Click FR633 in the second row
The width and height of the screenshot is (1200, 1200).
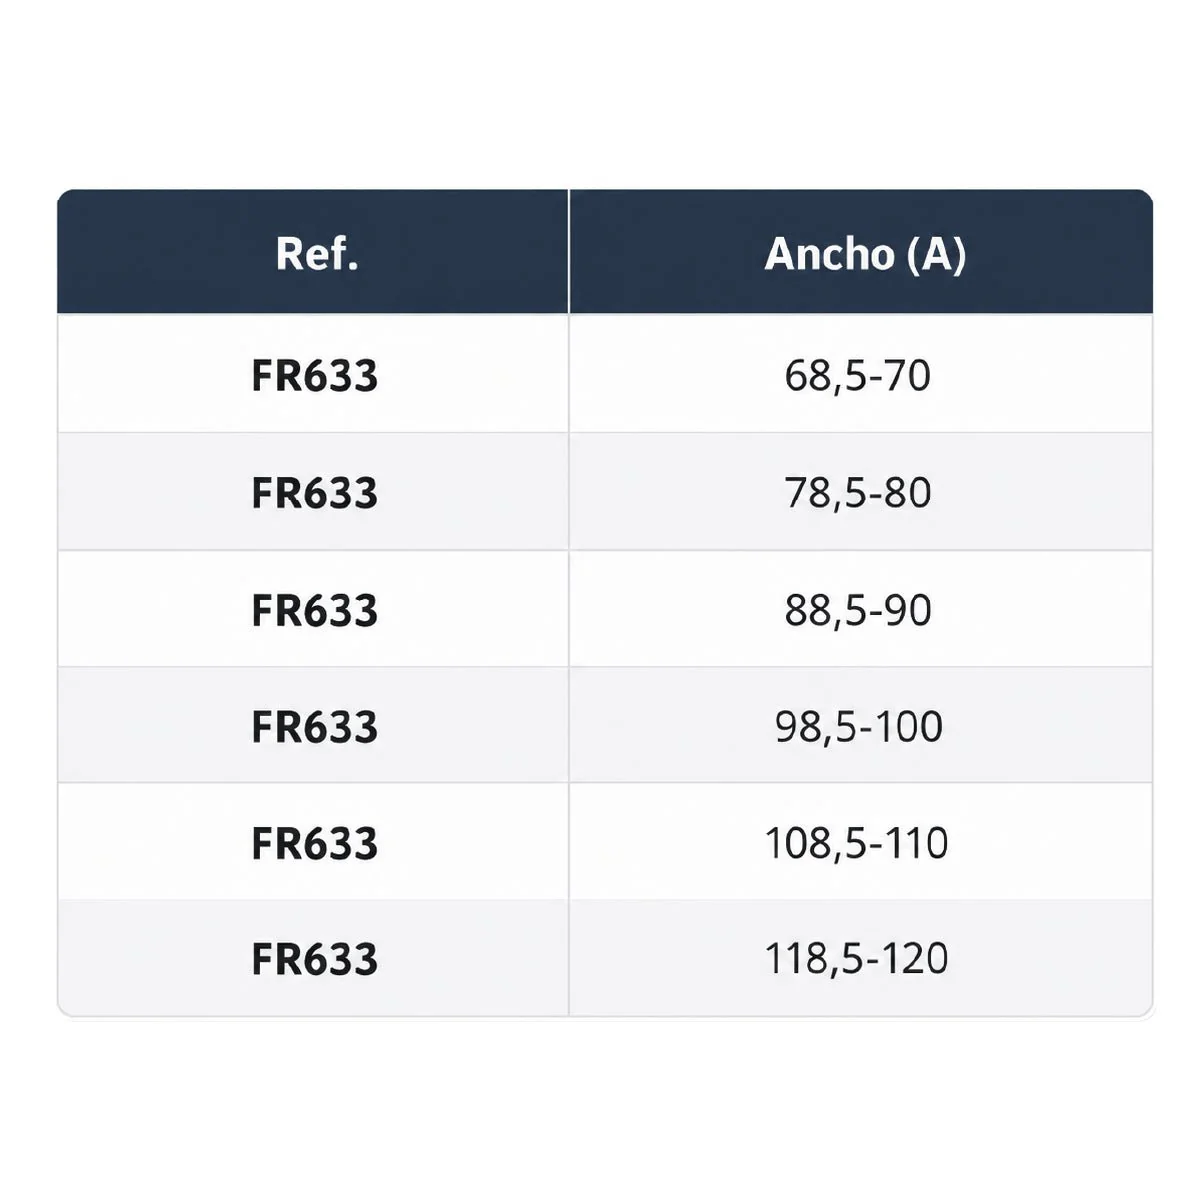(314, 493)
